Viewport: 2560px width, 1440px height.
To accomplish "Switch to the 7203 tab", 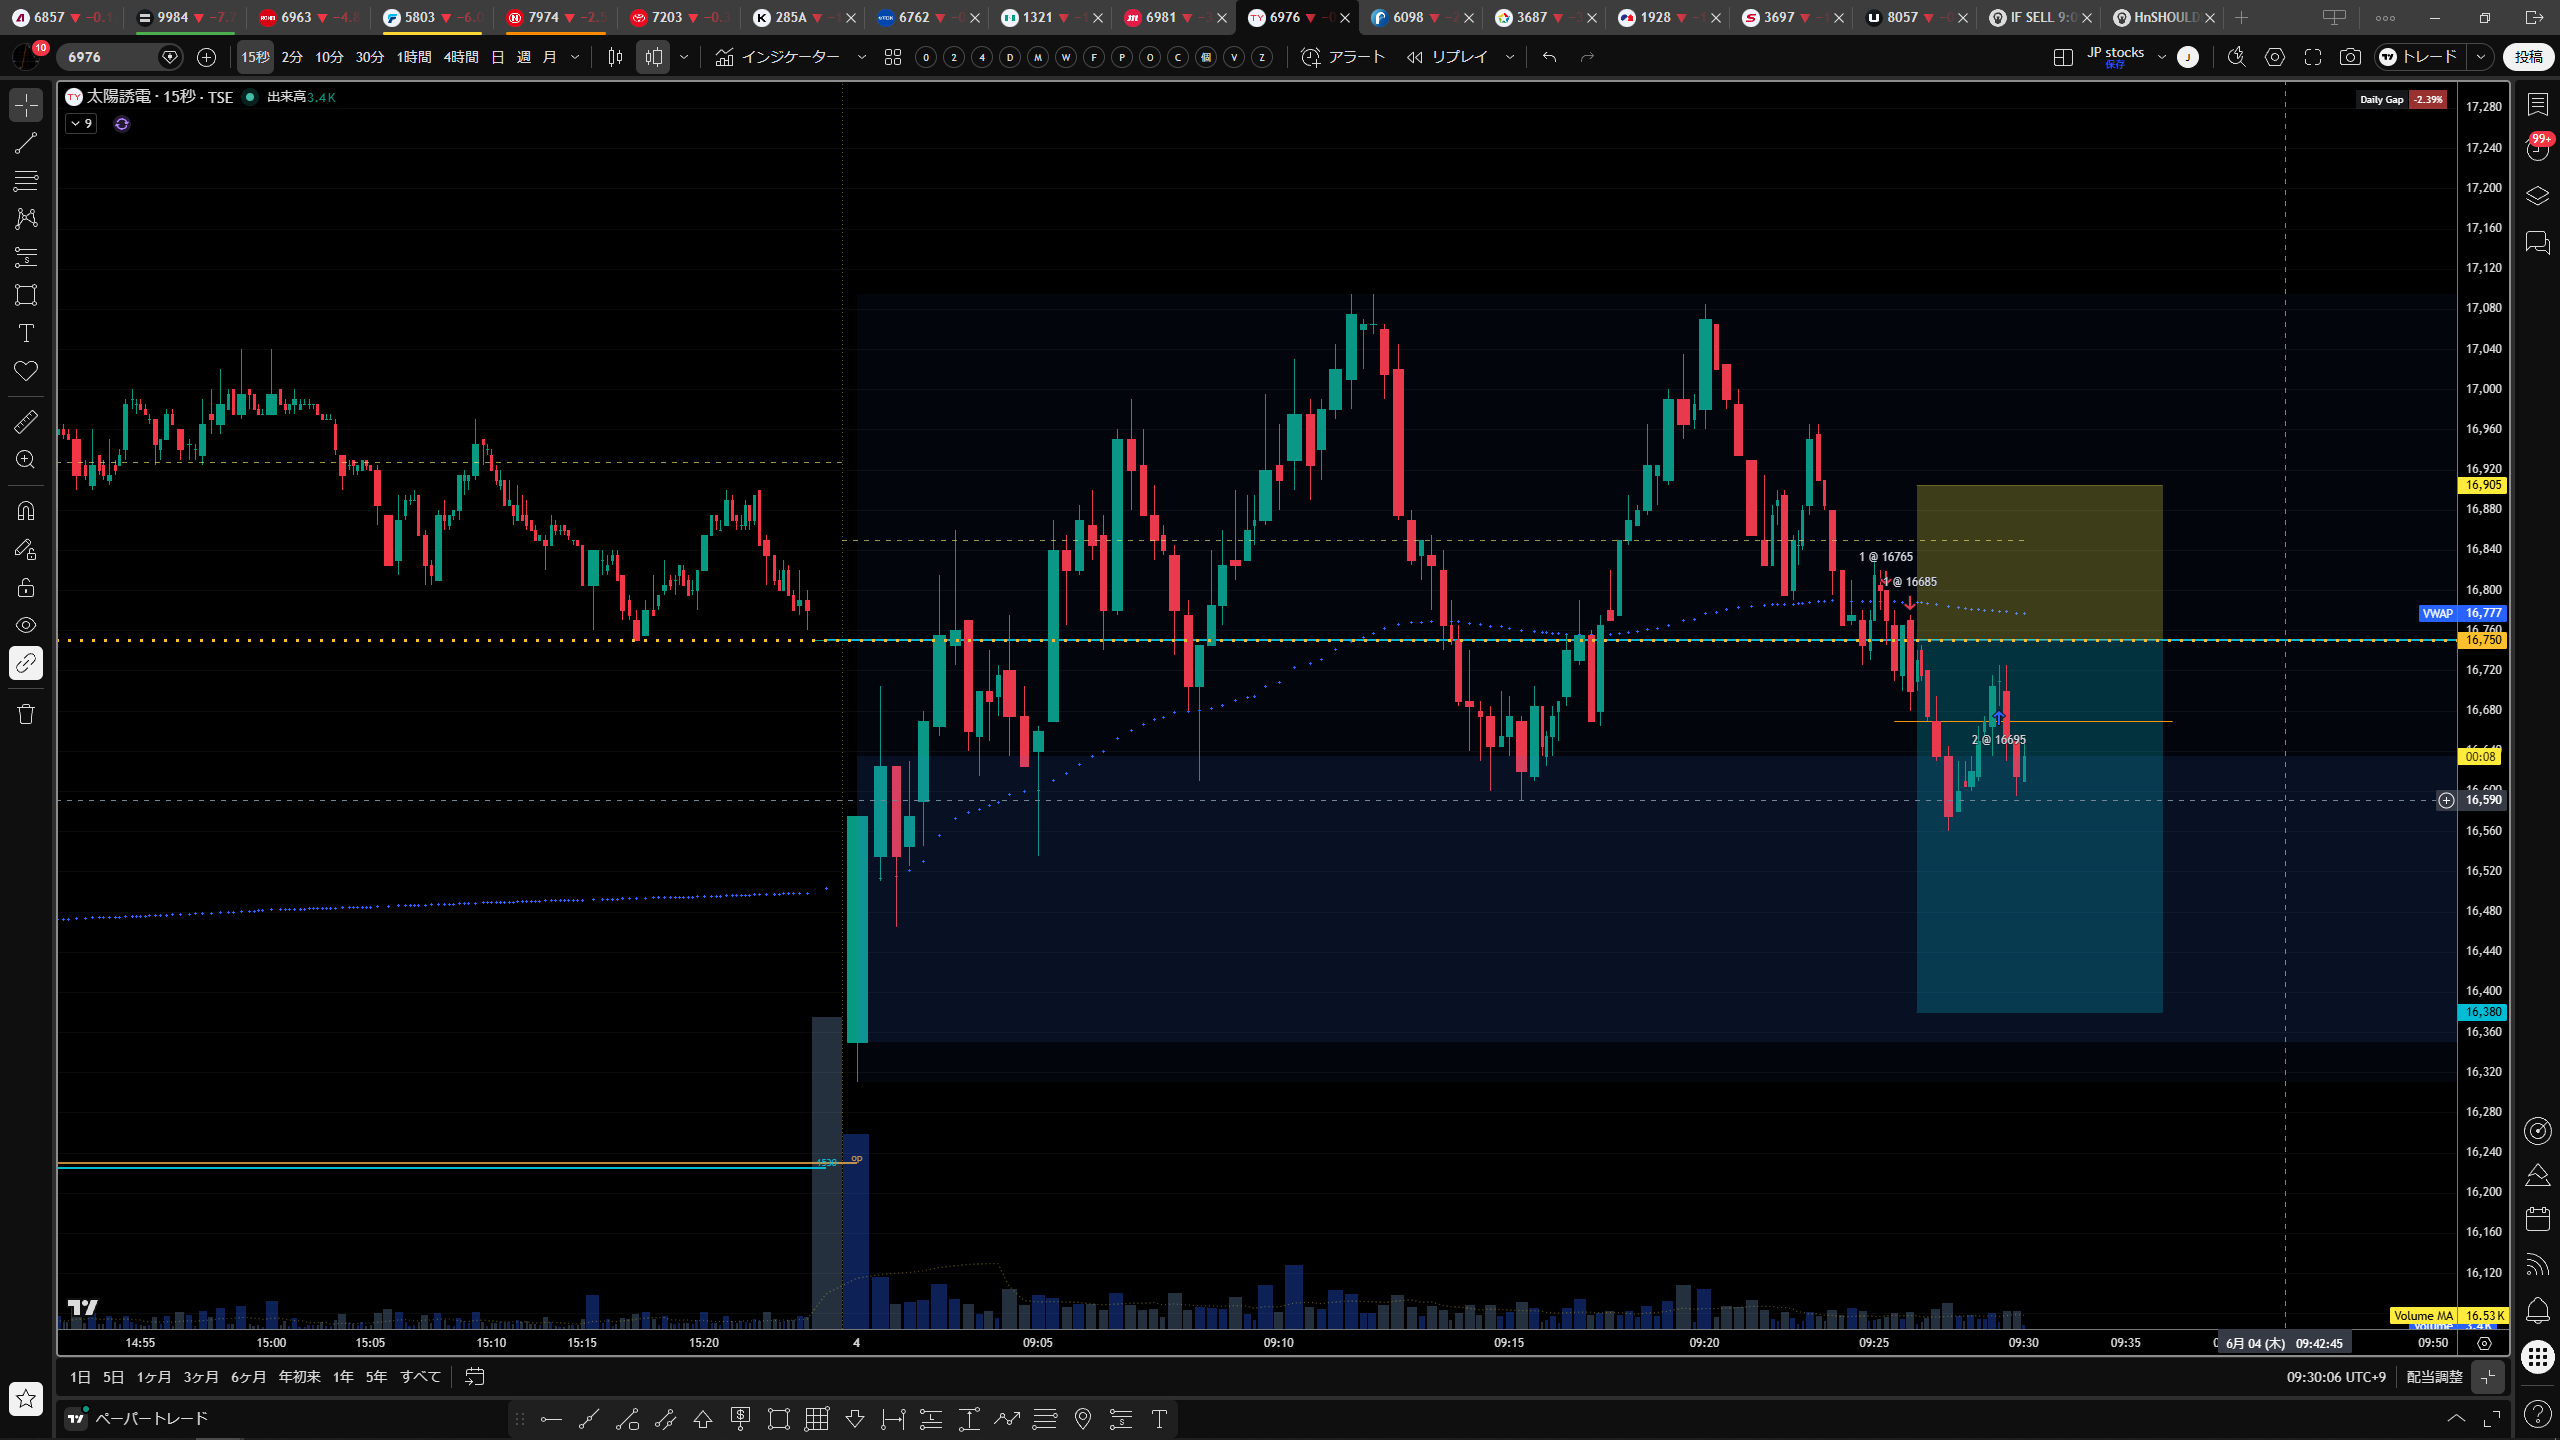I will pos(679,17).
